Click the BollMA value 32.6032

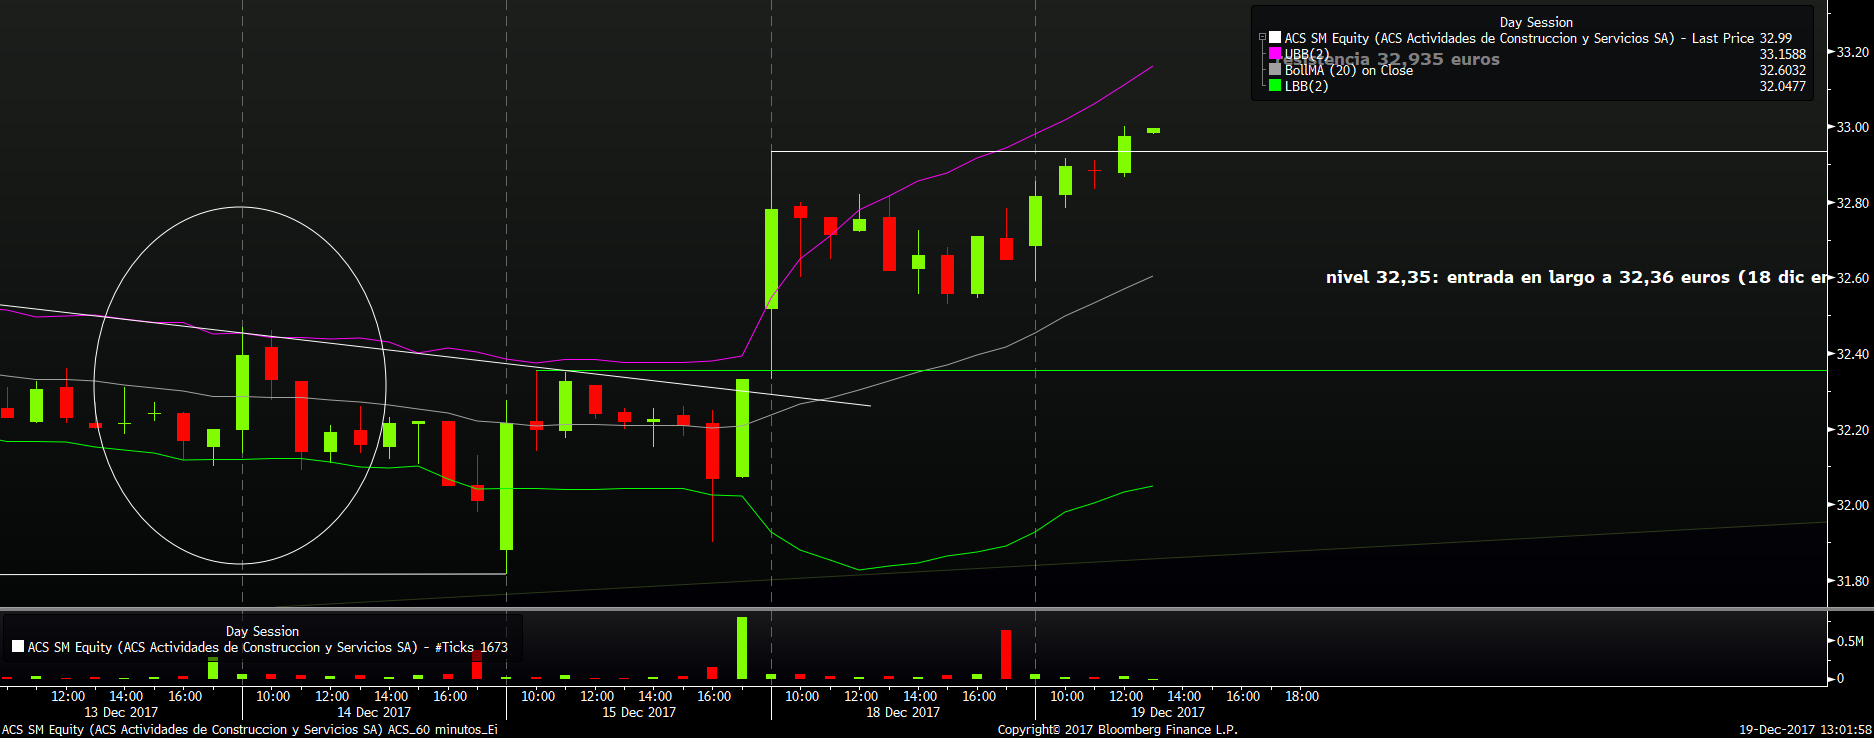point(1783,70)
